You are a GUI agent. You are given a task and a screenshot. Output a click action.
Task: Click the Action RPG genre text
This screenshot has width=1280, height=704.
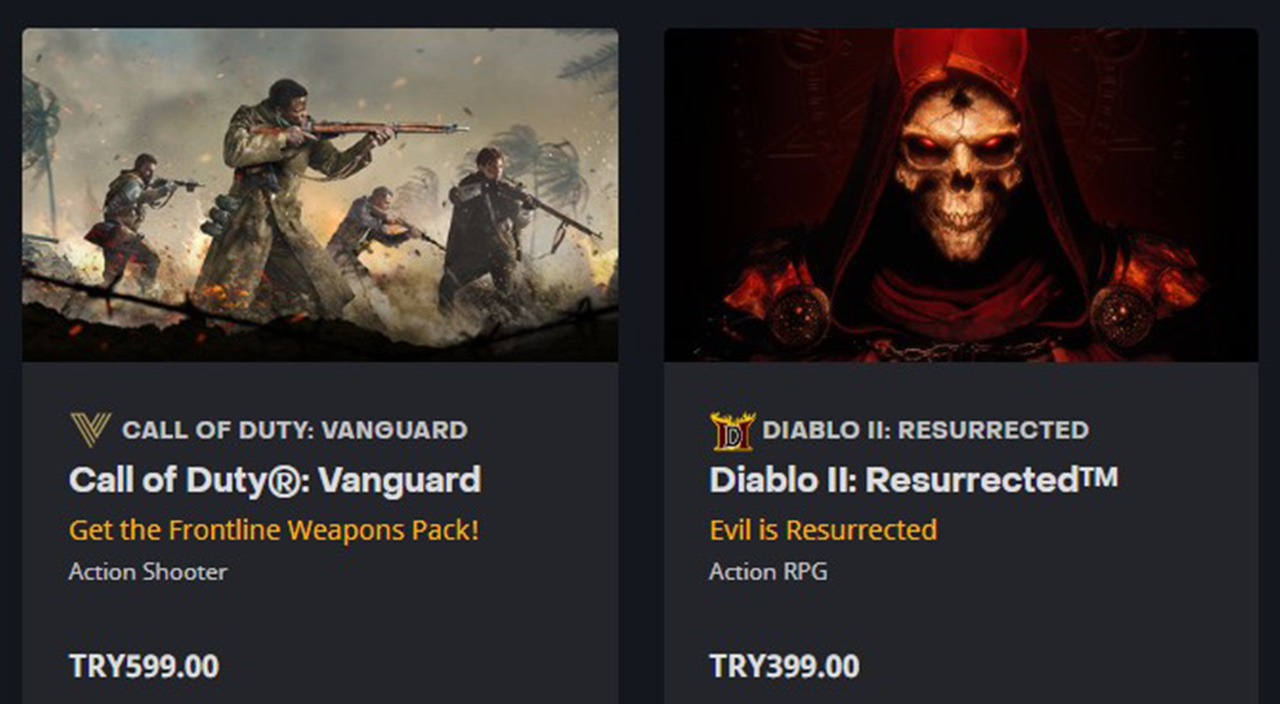click(768, 572)
